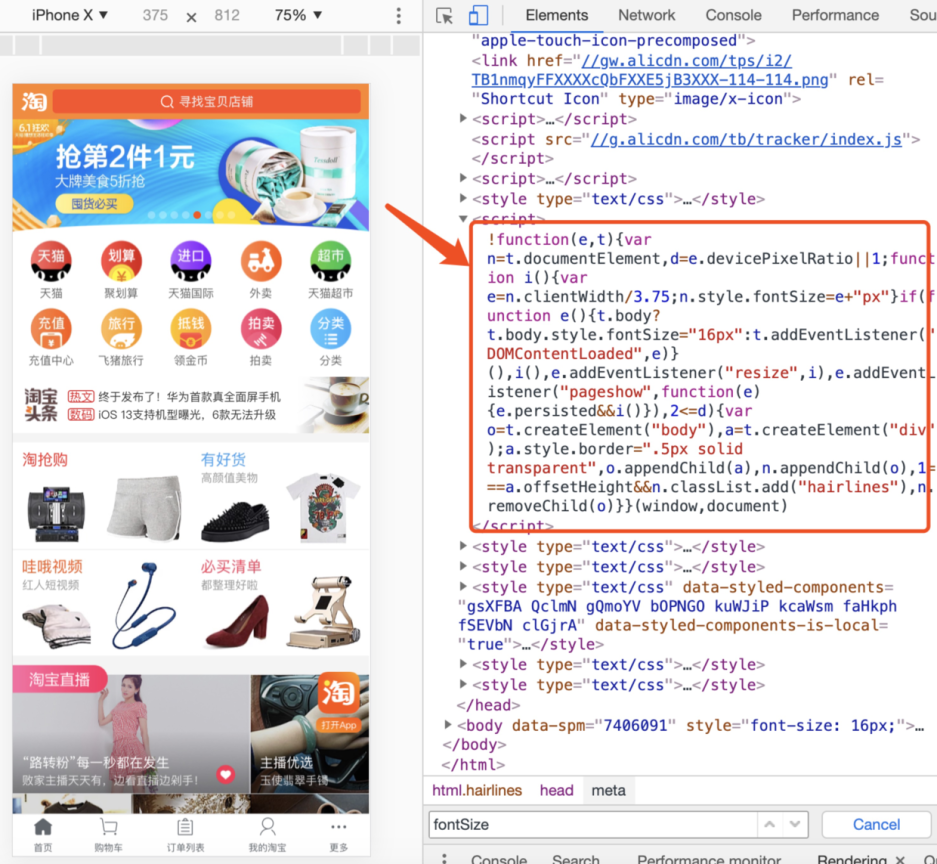Tap the 有好货 section heading

[x=223, y=459]
